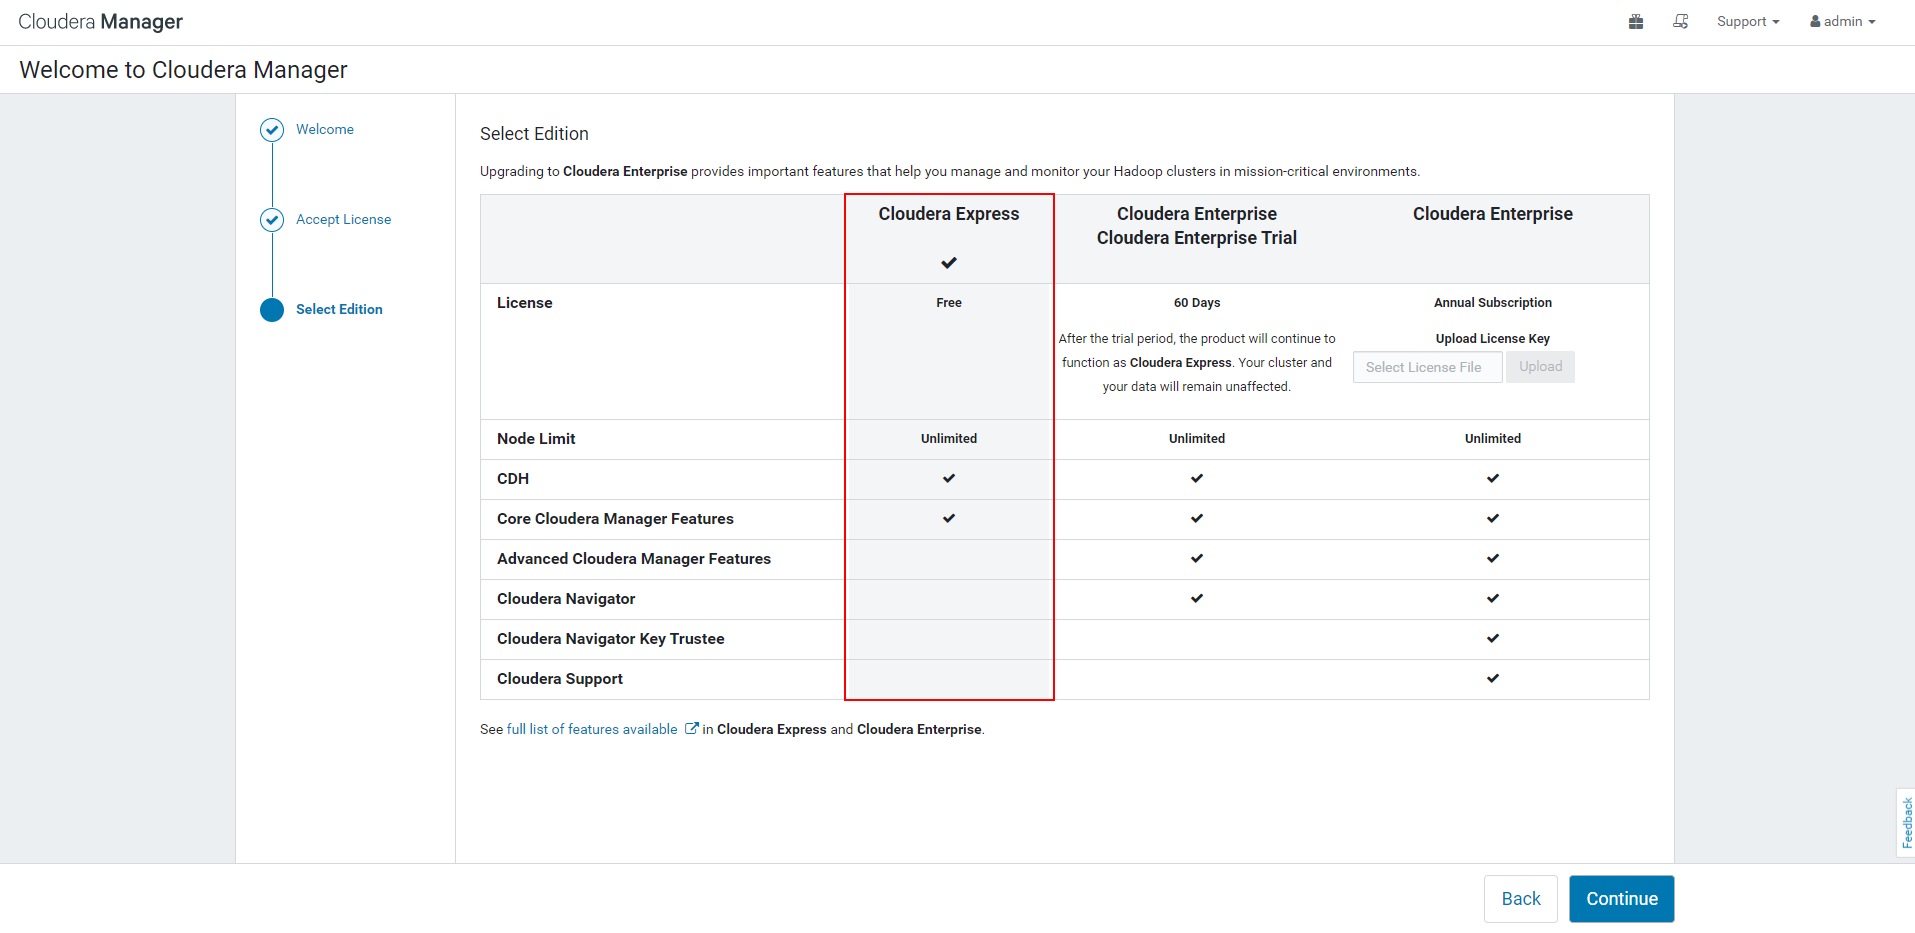Click the 'Select Edition' page heading

[x=534, y=134]
